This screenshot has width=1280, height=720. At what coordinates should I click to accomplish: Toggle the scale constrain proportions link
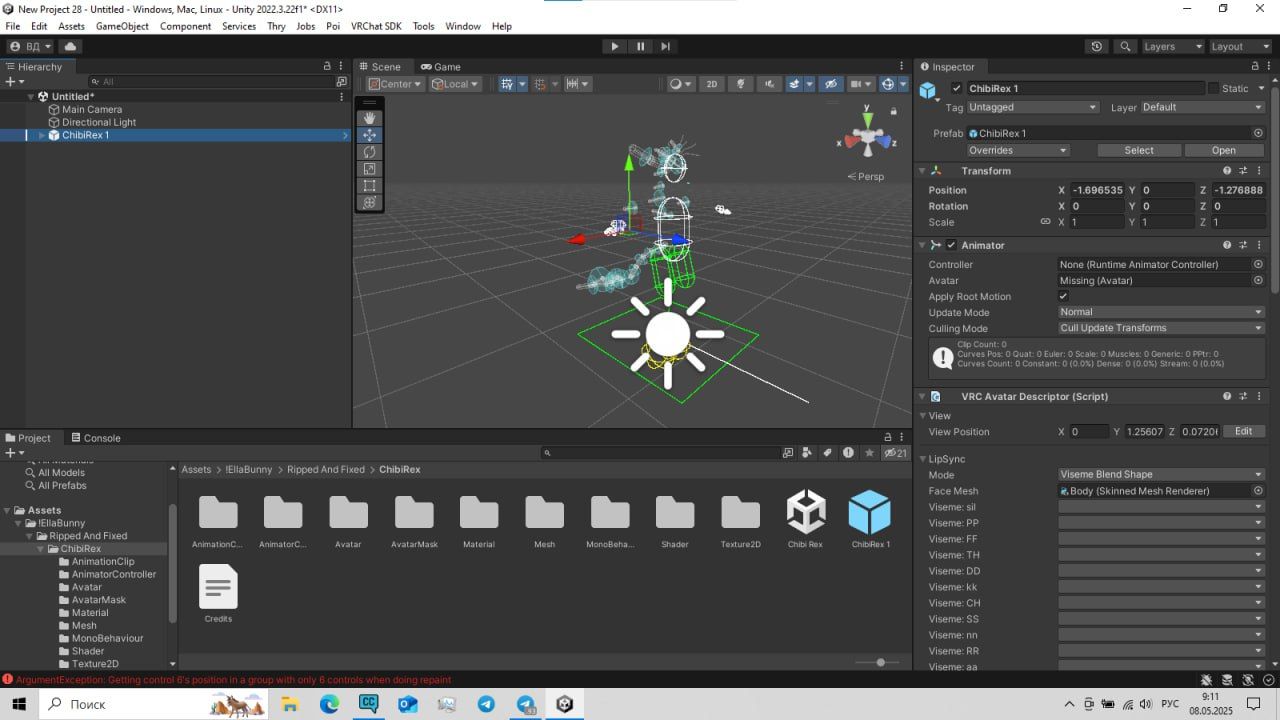pyautogui.click(x=1046, y=222)
